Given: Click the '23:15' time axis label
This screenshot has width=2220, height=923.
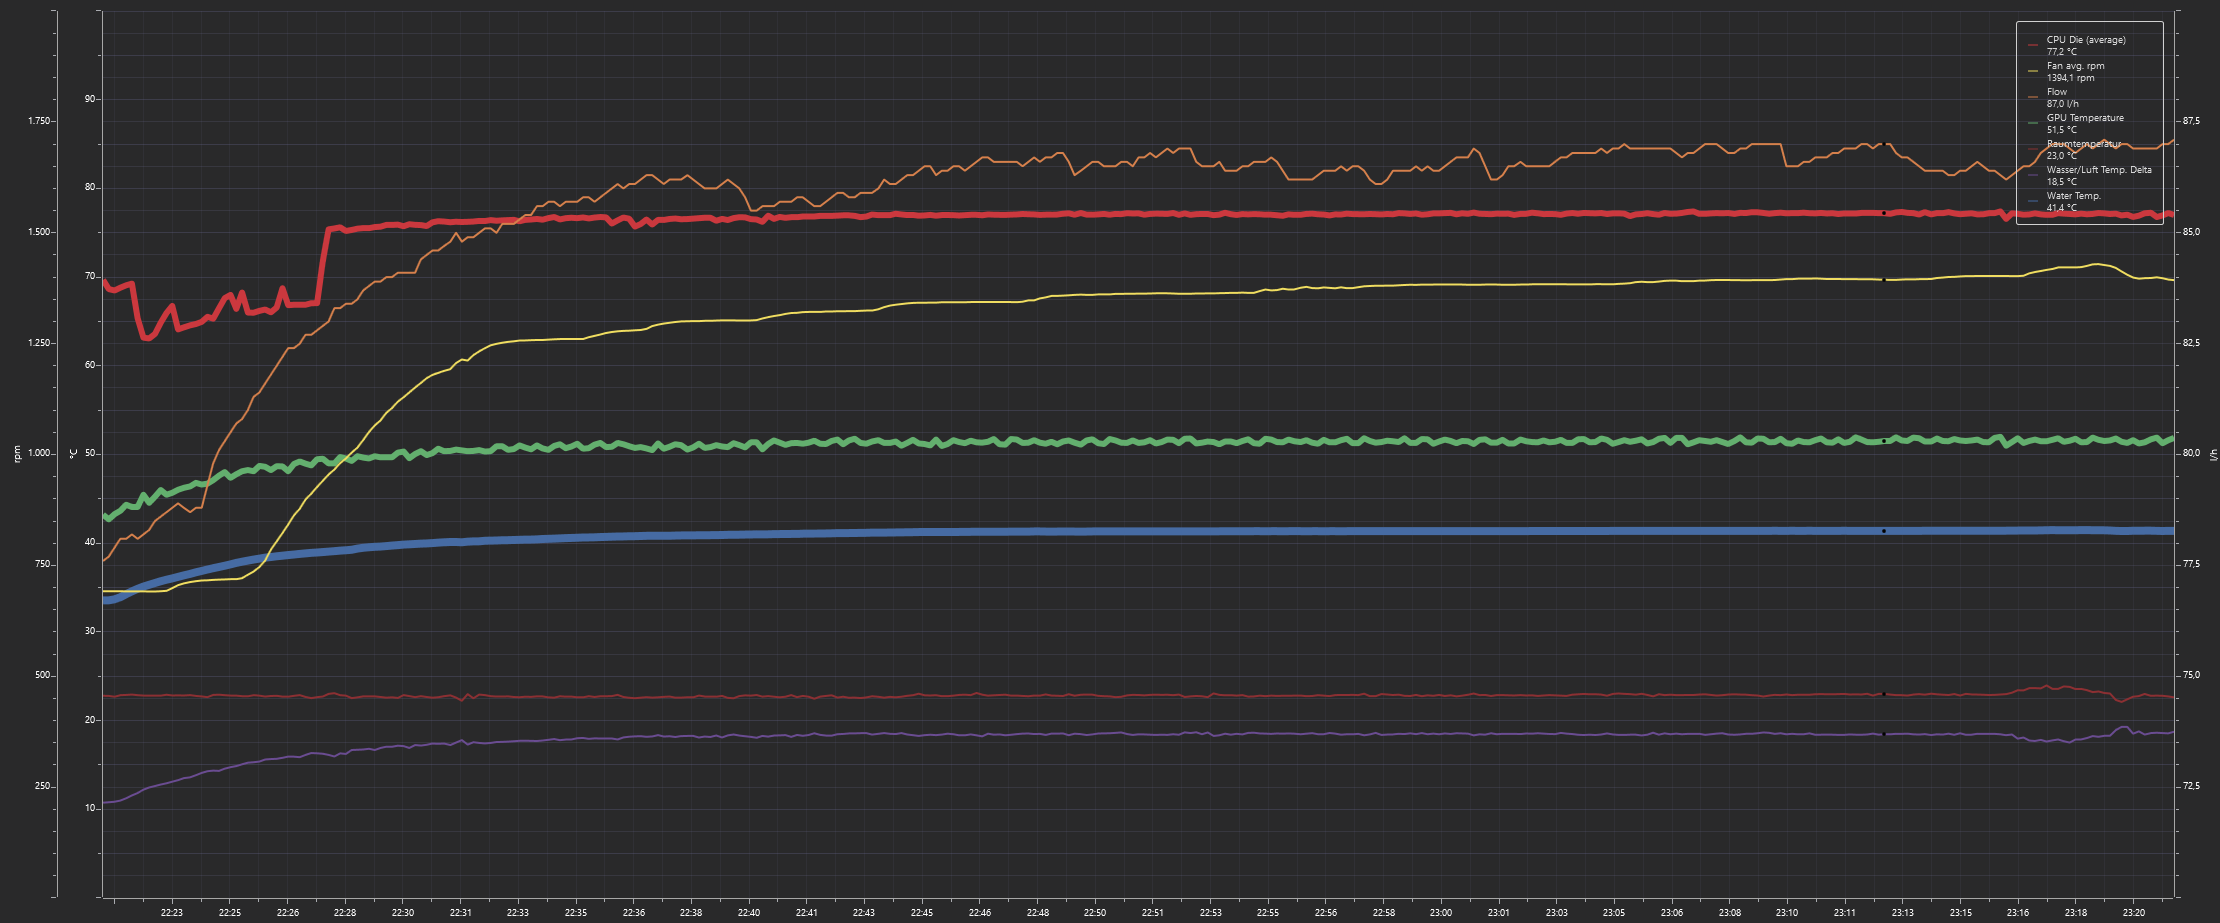Looking at the screenshot, I should [1961, 913].
